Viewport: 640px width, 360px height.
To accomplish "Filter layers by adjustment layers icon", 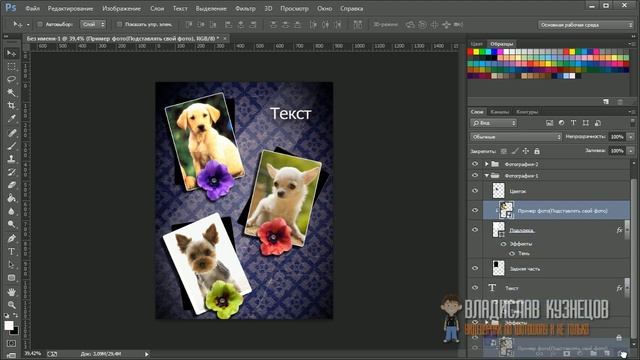I will coord(562,123).
